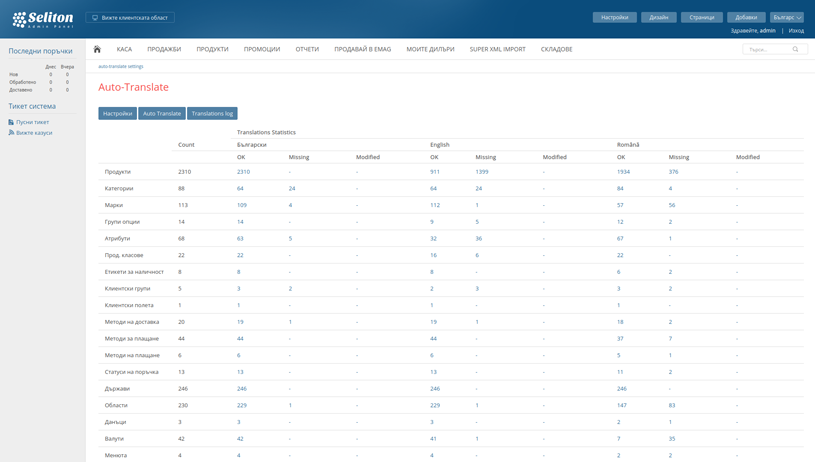Select the 'Auto Translate' tab
Image resolution: width=815 pixels, height=462 pixels.
pos(162,114)
